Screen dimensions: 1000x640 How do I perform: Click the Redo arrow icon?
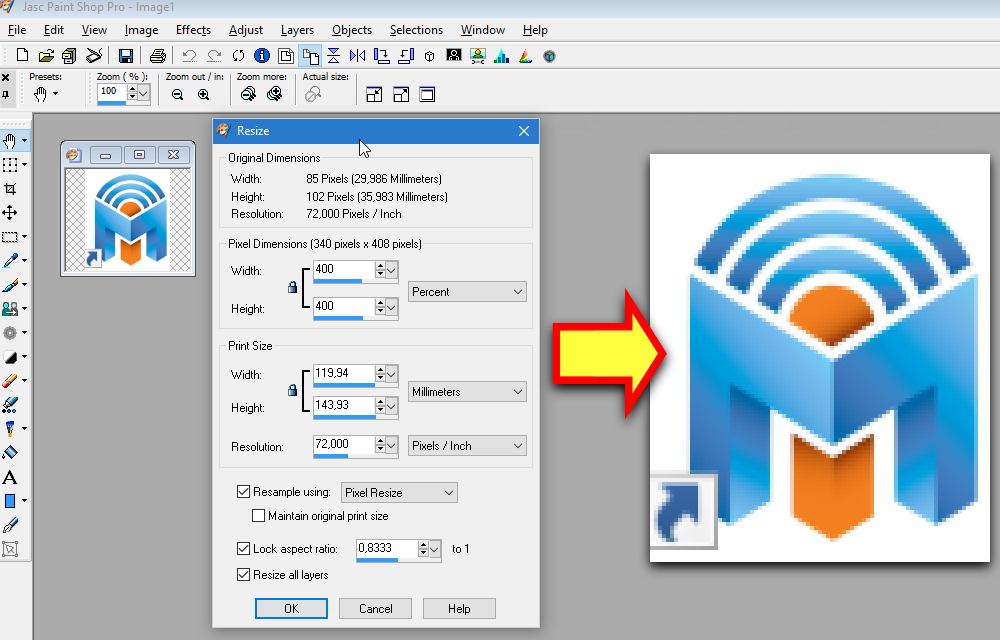point(214,55)
